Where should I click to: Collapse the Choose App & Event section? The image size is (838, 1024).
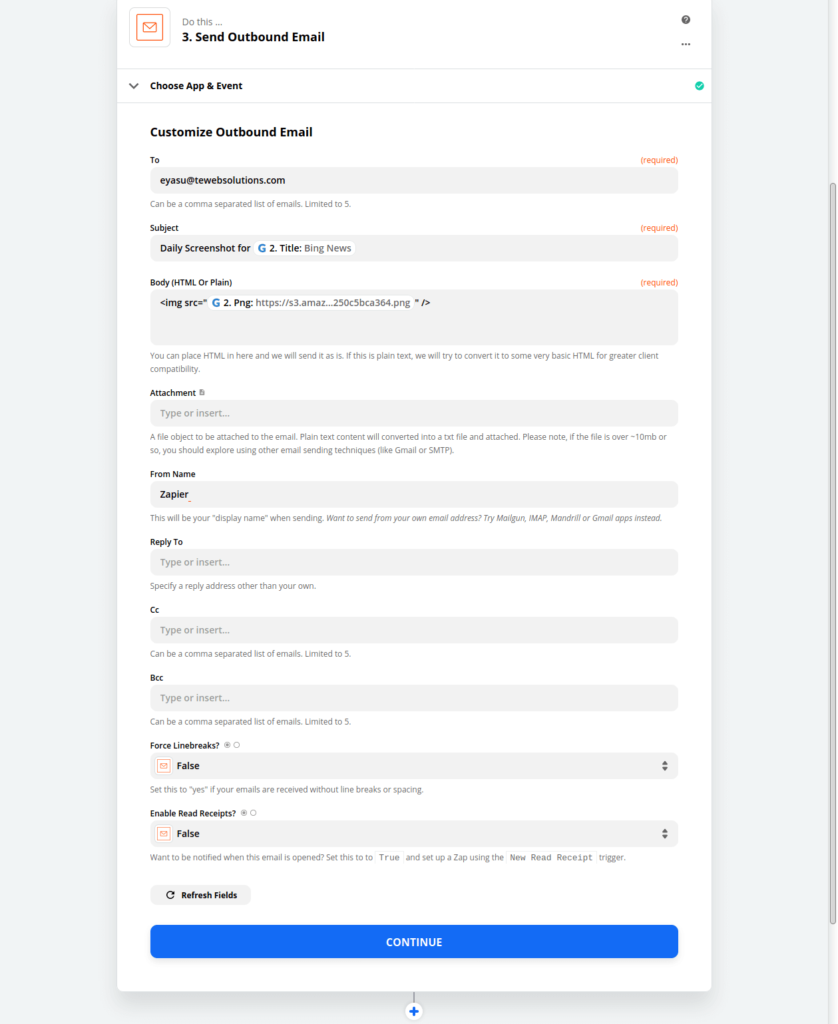pyautogui.click(x=134, y=86)
